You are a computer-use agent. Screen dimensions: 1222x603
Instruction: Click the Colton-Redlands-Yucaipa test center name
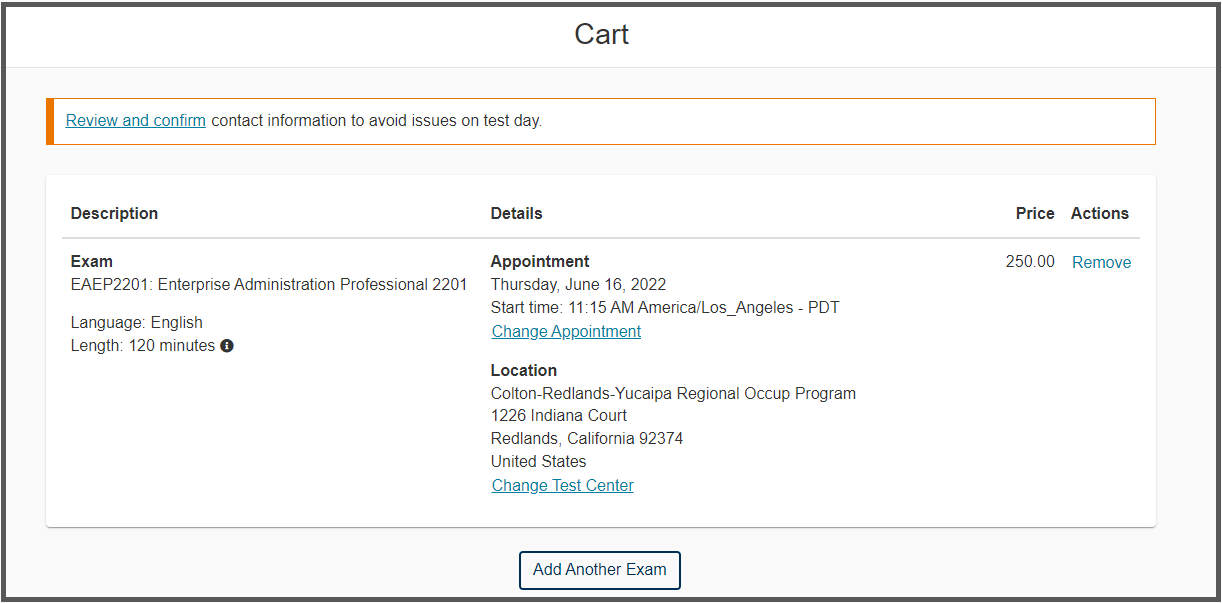[x=673, y=394]
